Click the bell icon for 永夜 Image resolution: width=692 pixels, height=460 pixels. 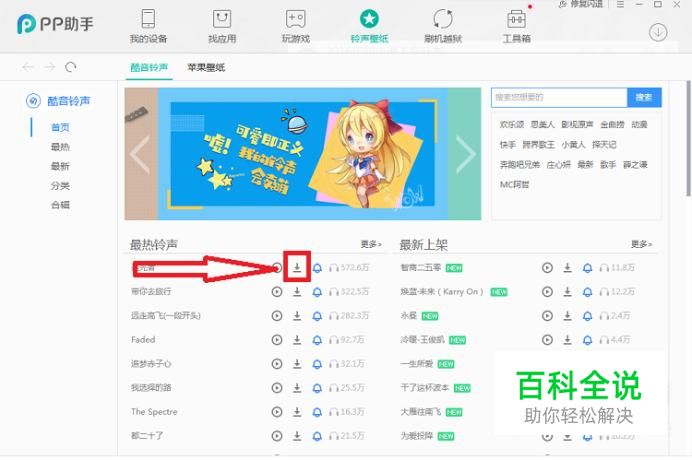(x=587, y=316)
